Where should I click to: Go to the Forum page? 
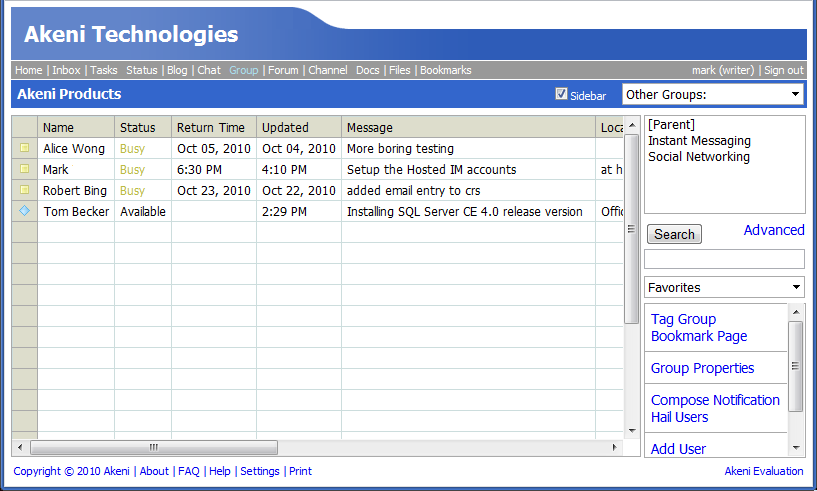point(283,70)
